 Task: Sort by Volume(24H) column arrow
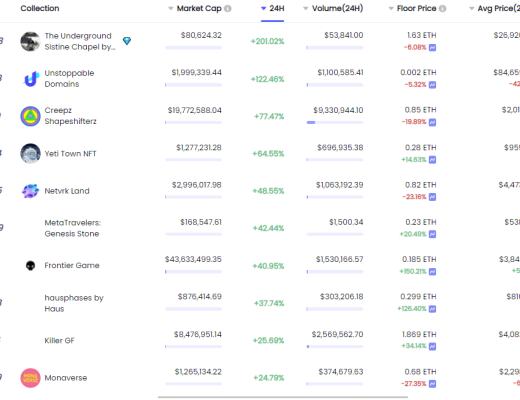pos(305,8)
